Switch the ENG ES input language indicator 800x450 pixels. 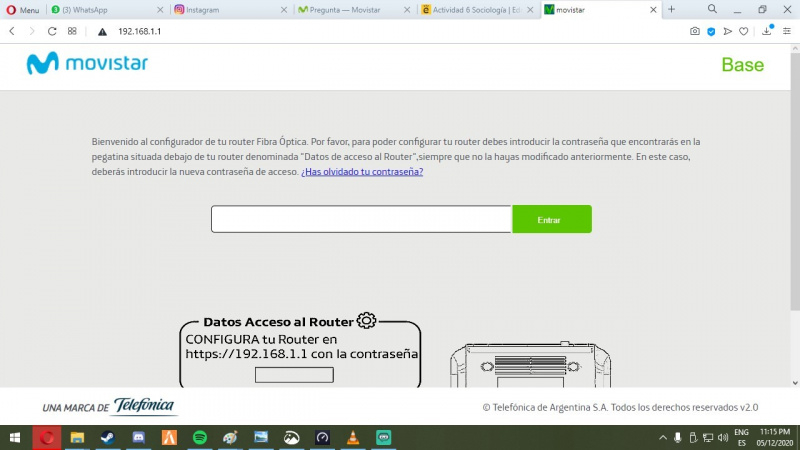tap(741, 438)
